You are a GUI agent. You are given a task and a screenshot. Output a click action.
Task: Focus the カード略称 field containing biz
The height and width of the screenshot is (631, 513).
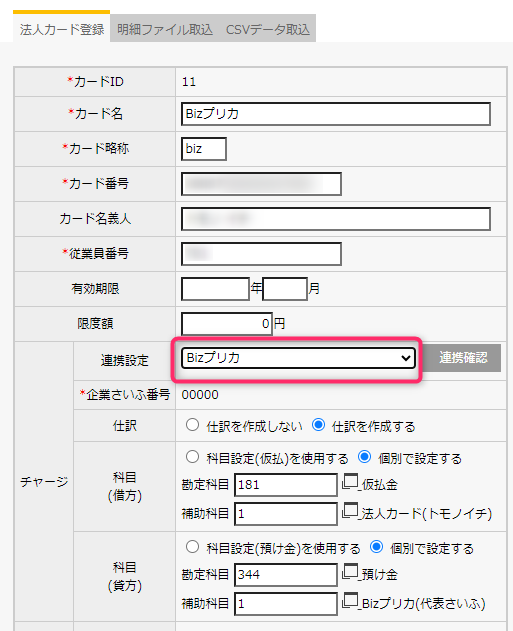point(204,149)
